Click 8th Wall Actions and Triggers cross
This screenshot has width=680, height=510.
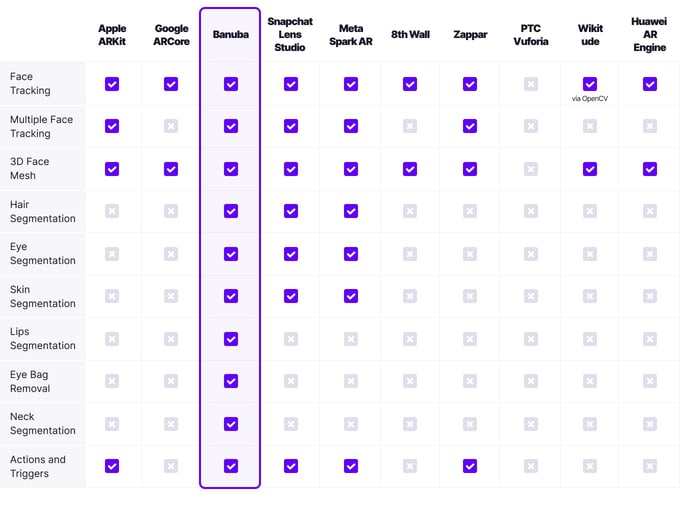(410, 466)
